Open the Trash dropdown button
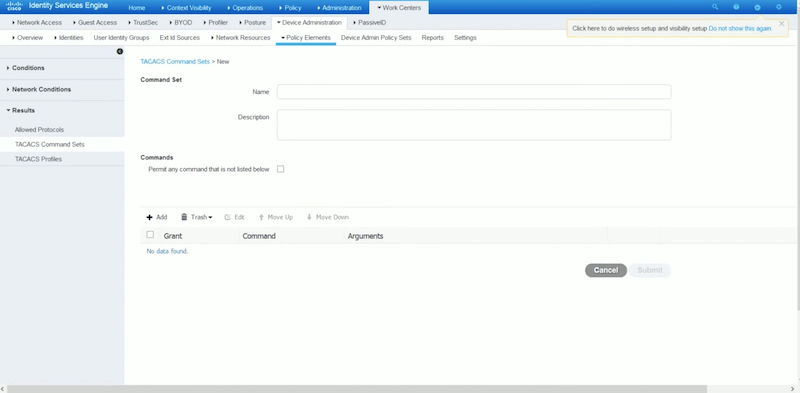 click(x=197, y=217)
